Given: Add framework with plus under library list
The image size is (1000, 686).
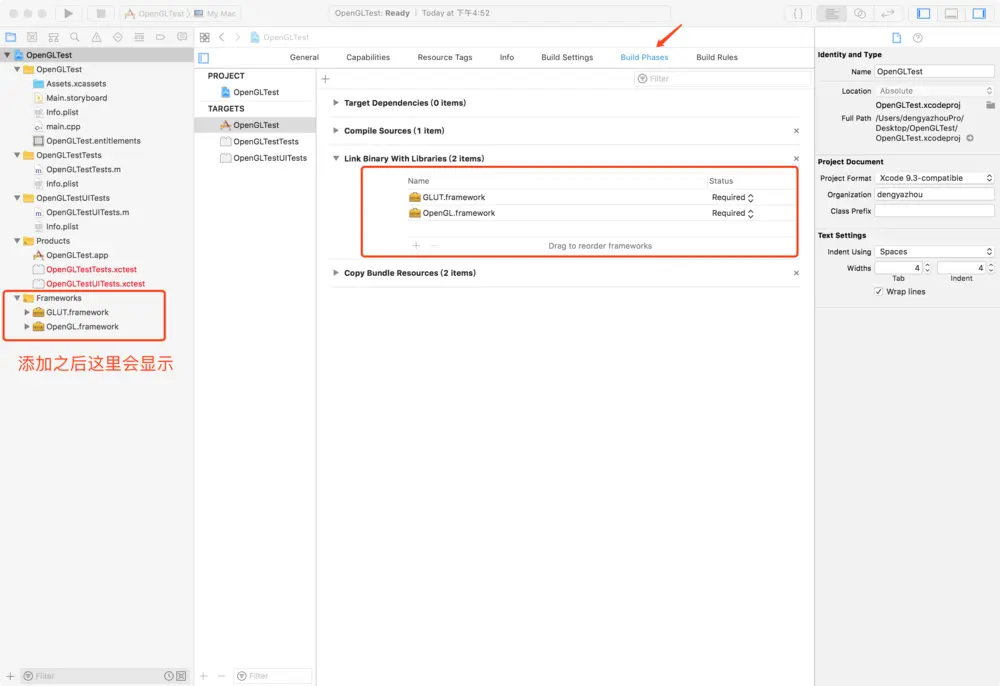Looking at the screenshot, I should pos(416,245).
